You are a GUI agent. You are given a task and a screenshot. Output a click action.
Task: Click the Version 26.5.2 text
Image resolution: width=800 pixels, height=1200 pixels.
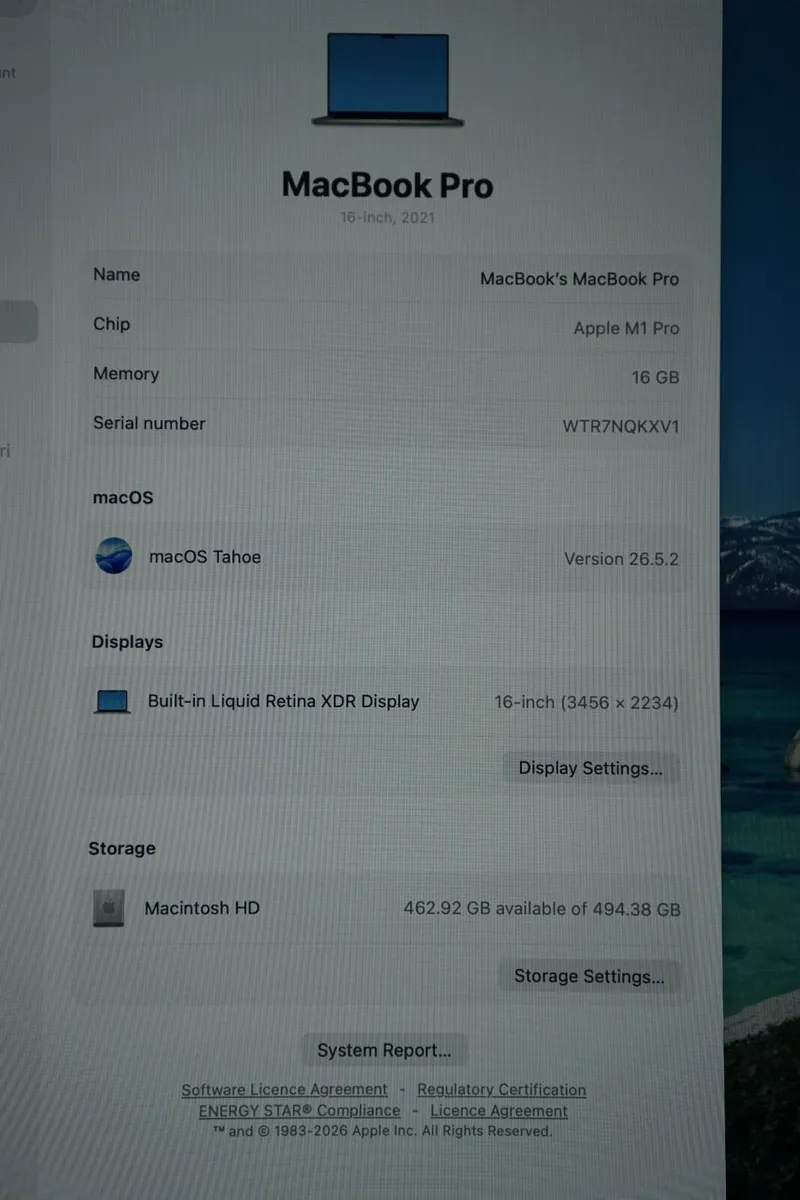tap(621, 559)
